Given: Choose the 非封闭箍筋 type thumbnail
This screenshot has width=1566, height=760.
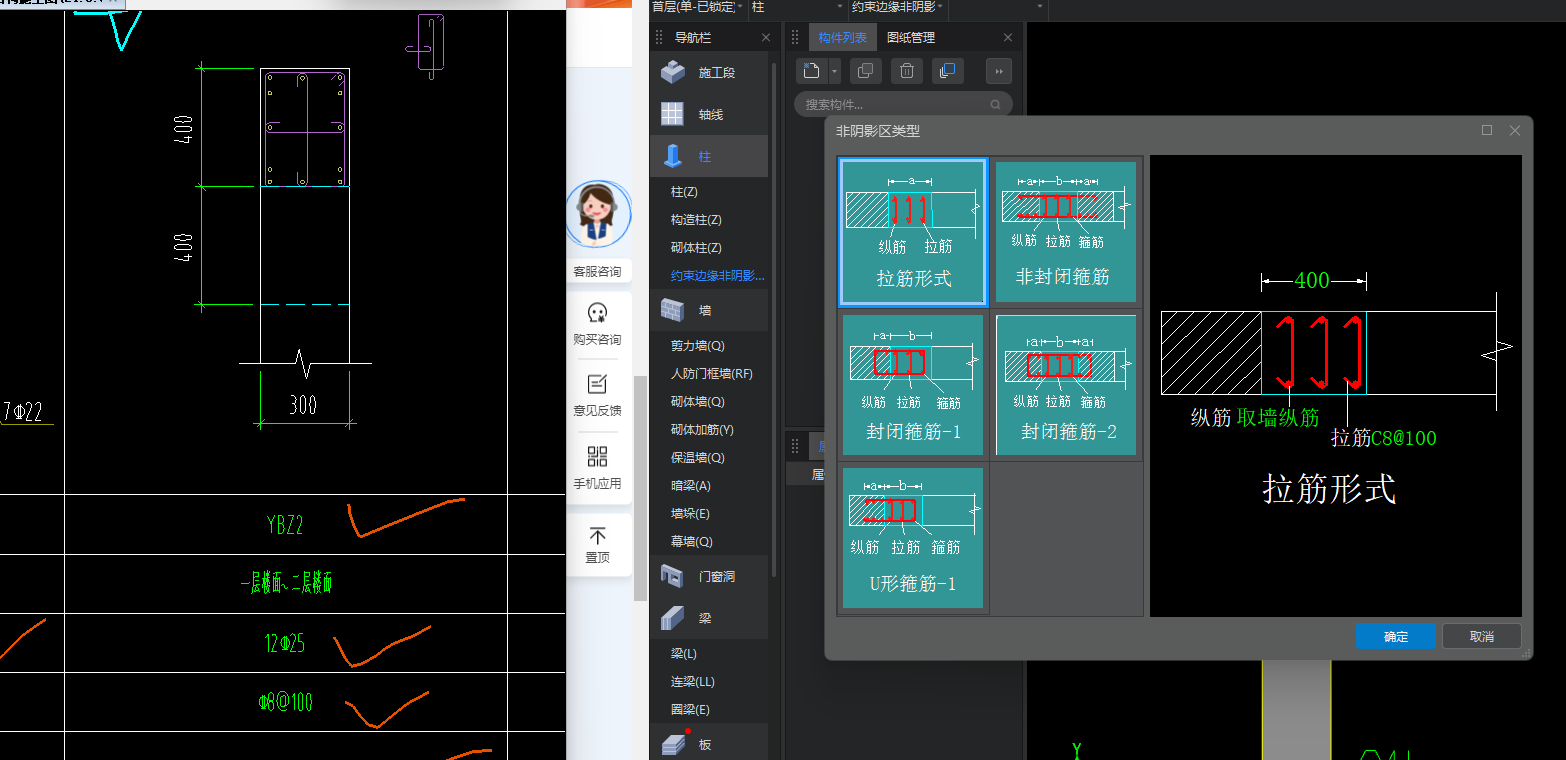Looking at the screenshot, I should coord(1065,232).
